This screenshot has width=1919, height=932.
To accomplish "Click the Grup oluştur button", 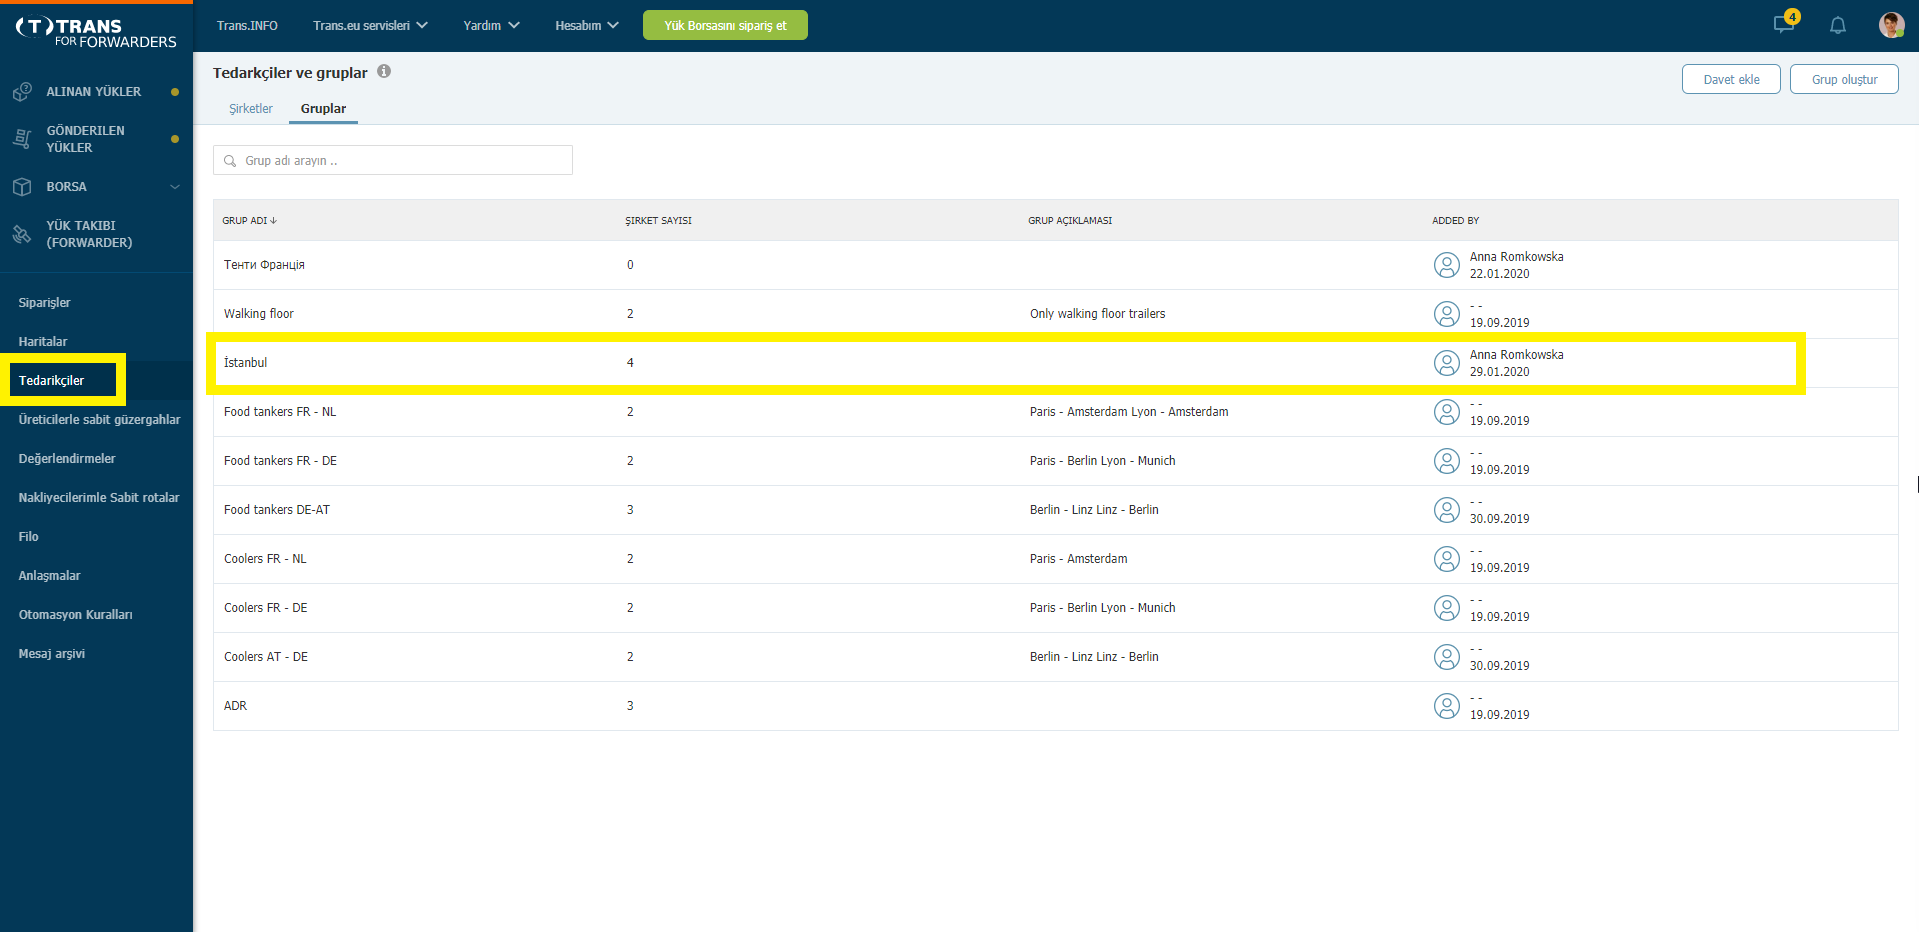I will [1844, 79].
